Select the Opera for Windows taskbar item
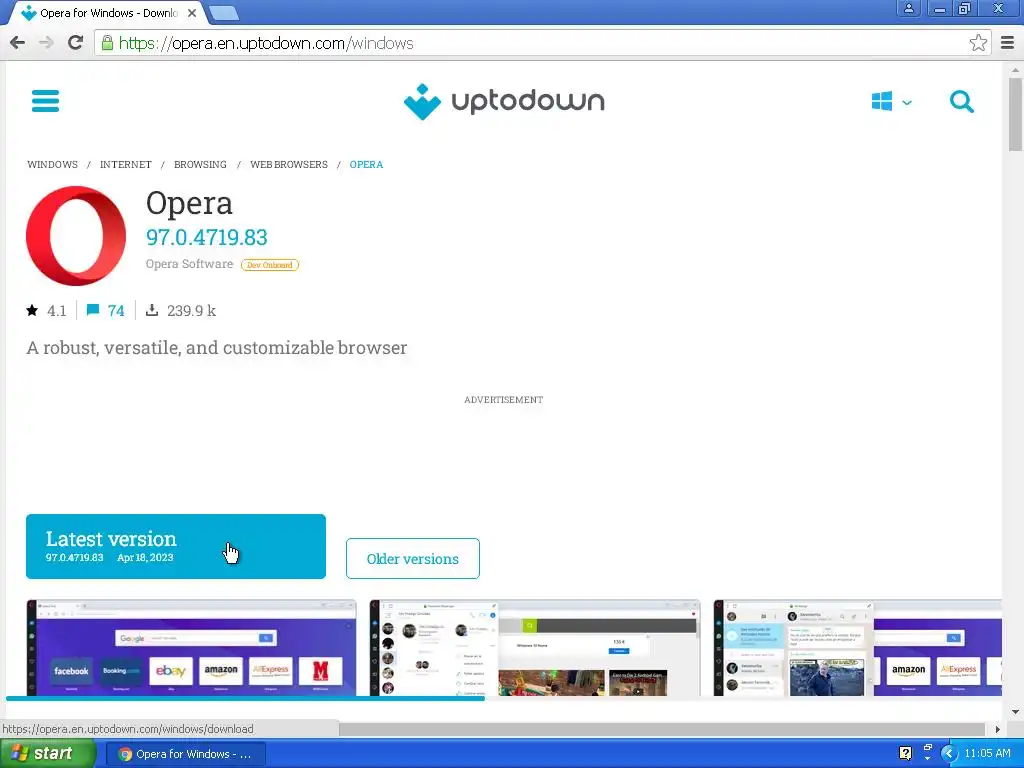Screen dimensions: 1024x768 click(185, 754)
